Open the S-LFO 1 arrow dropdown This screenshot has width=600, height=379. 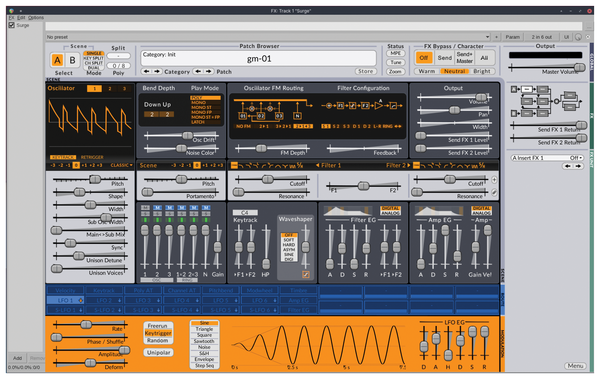pos(80,310)
